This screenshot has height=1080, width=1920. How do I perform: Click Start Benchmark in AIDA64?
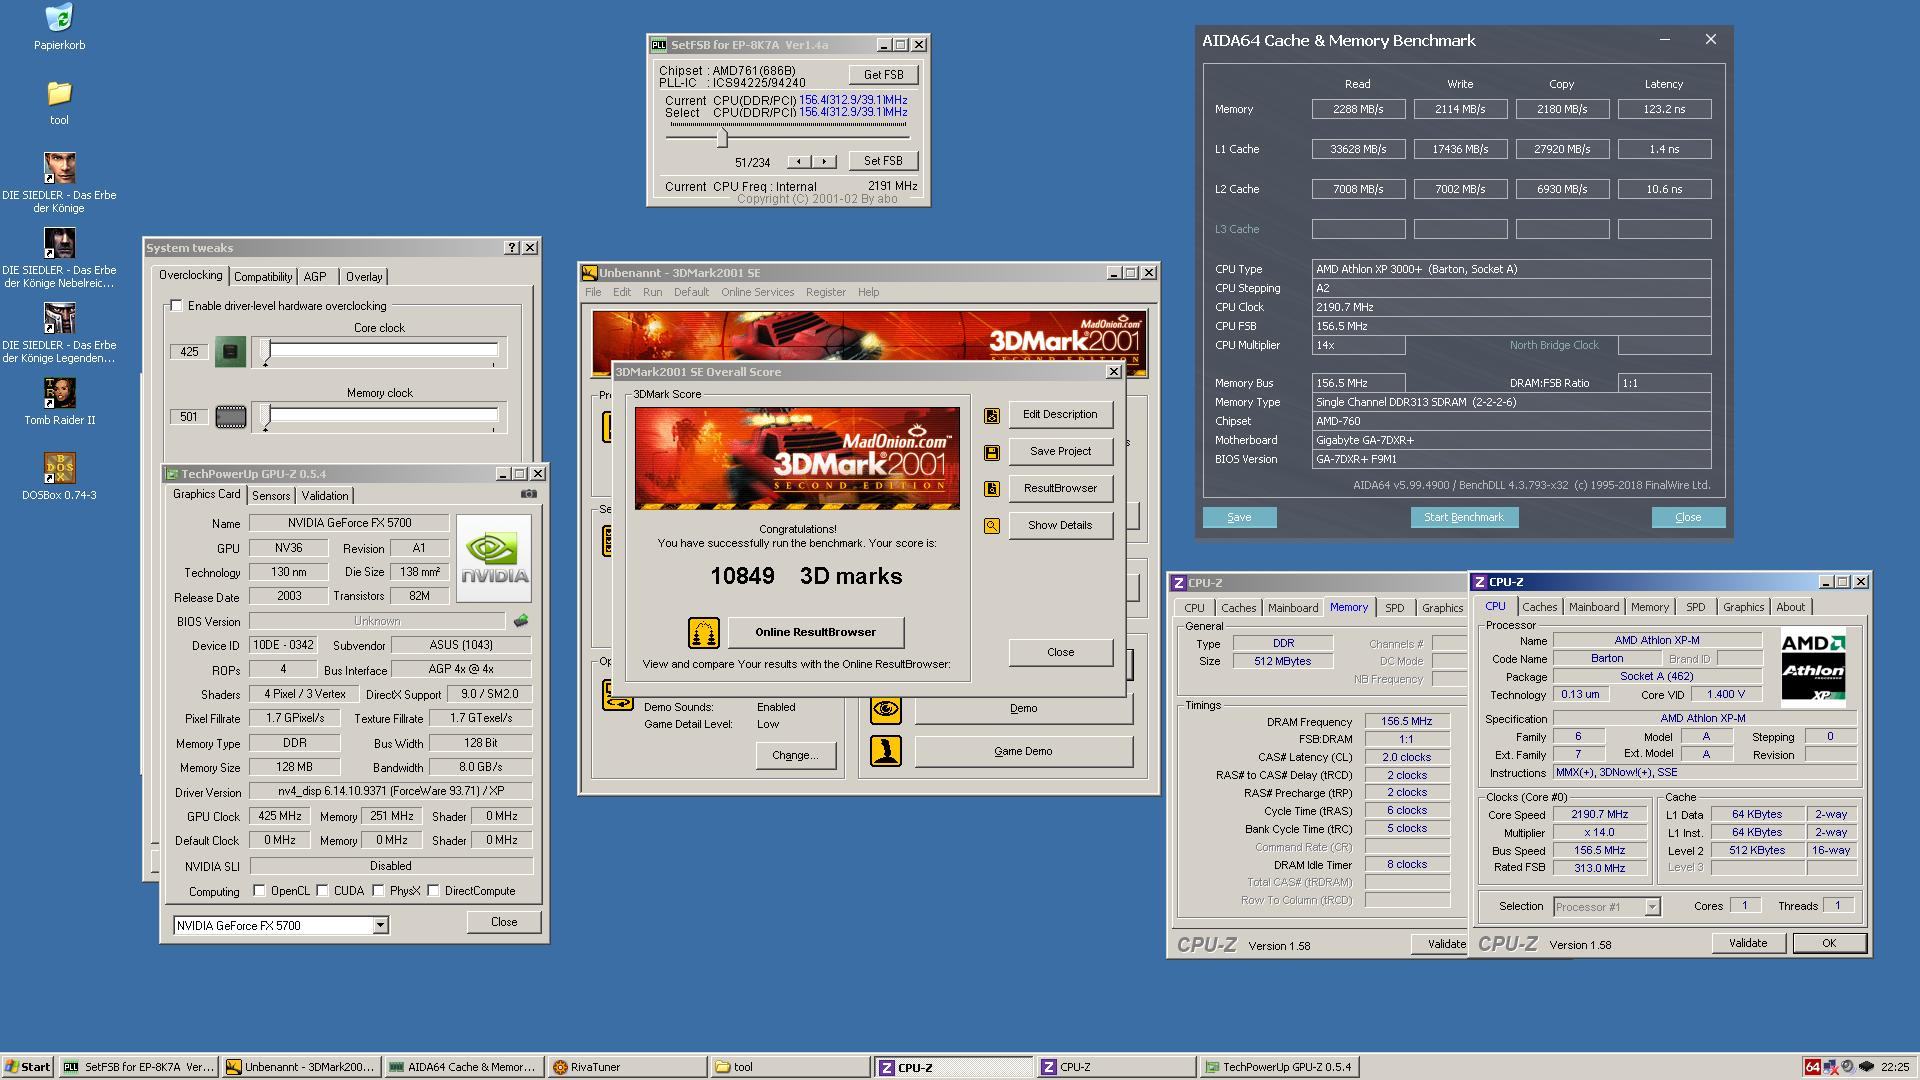coord(1464,518)
